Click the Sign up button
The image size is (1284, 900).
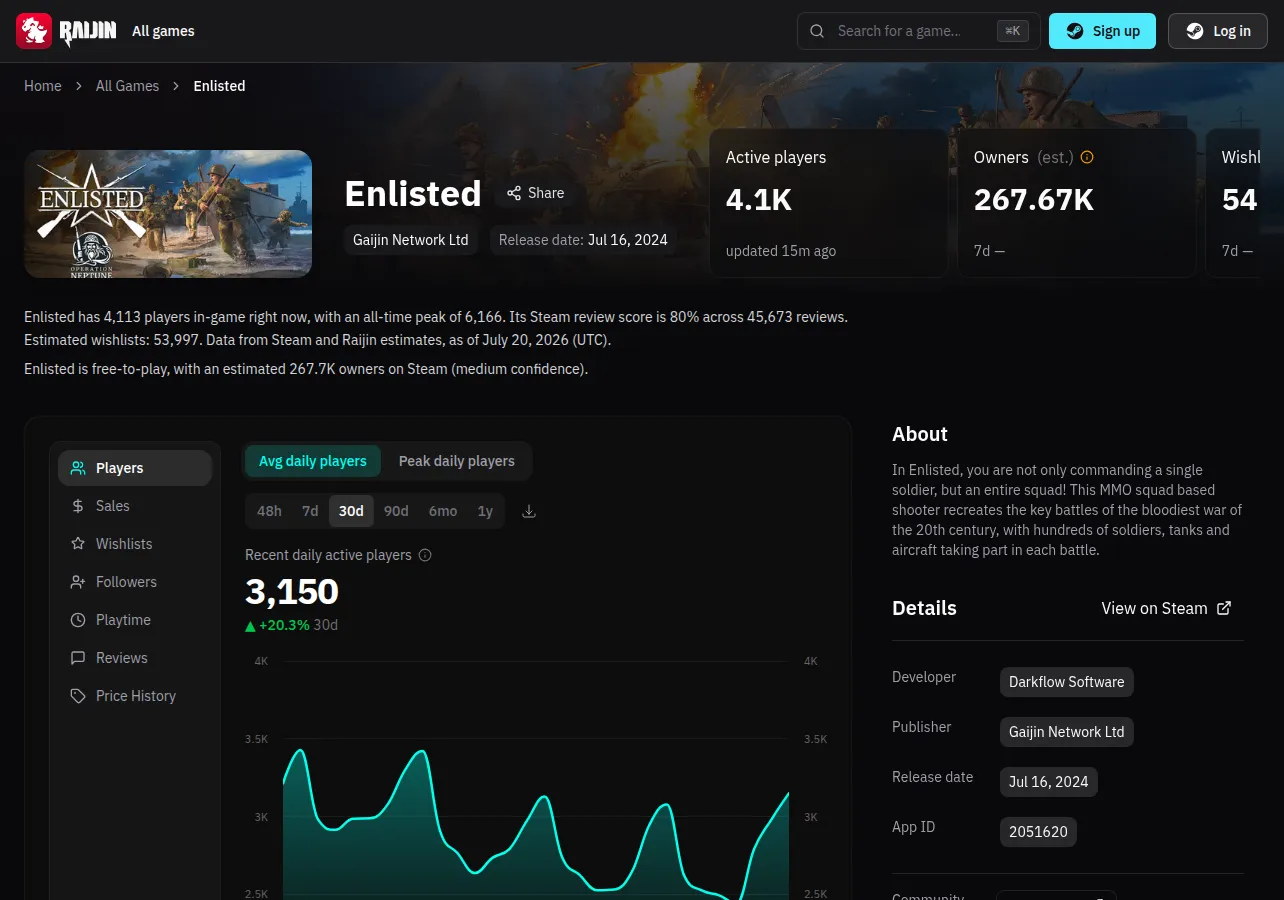click(1102, 31)
